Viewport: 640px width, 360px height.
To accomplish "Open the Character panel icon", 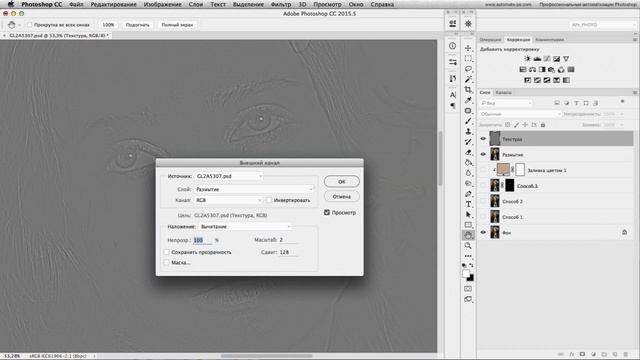I will tap(453, 95).
